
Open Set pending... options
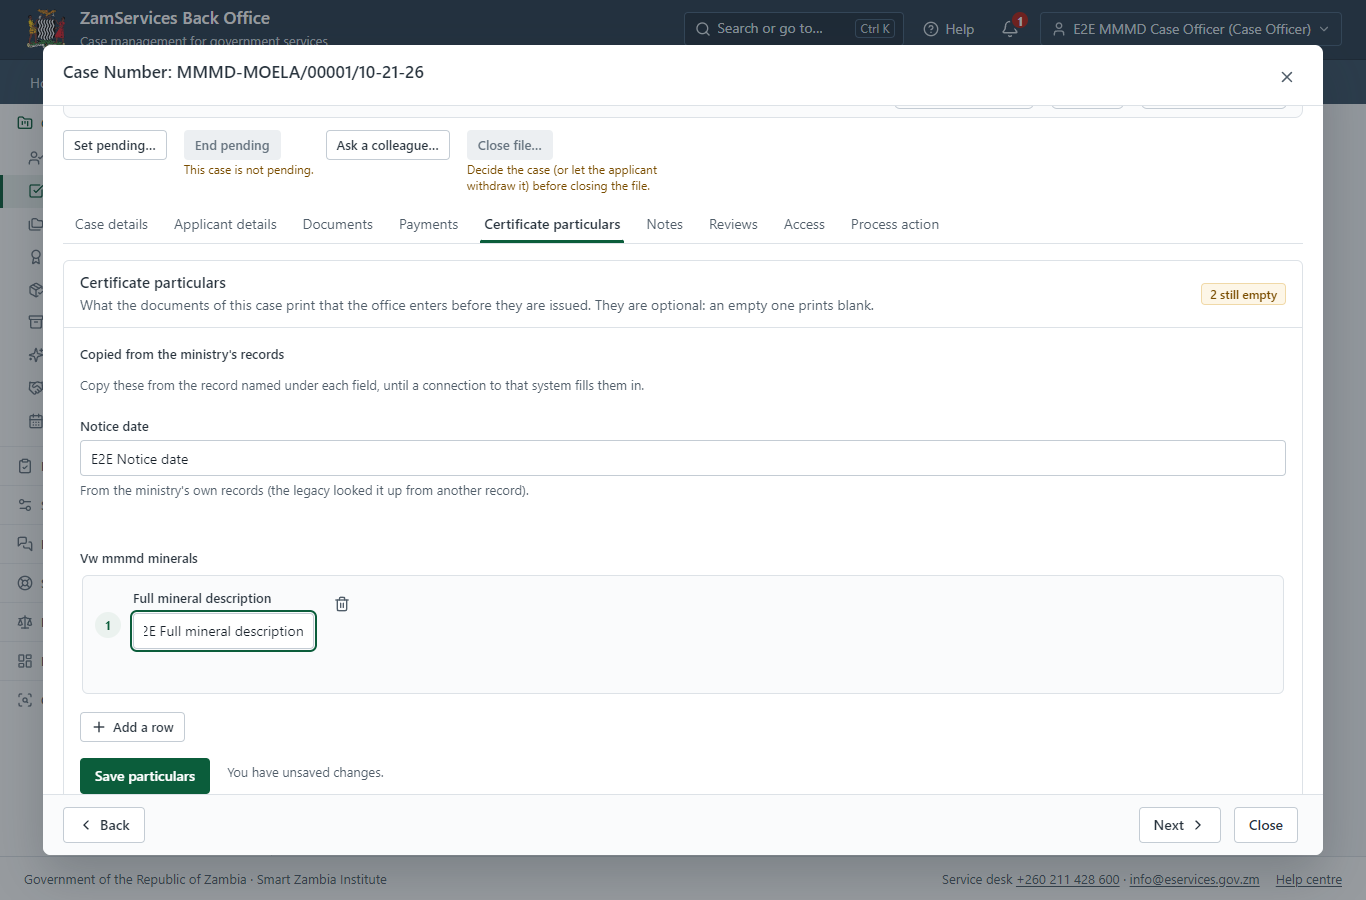point(115,145)
